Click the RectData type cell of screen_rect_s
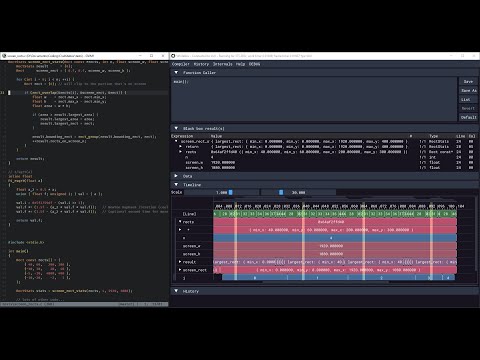The height and width of the screenshot is (360, 480). [x=439, y=141]
